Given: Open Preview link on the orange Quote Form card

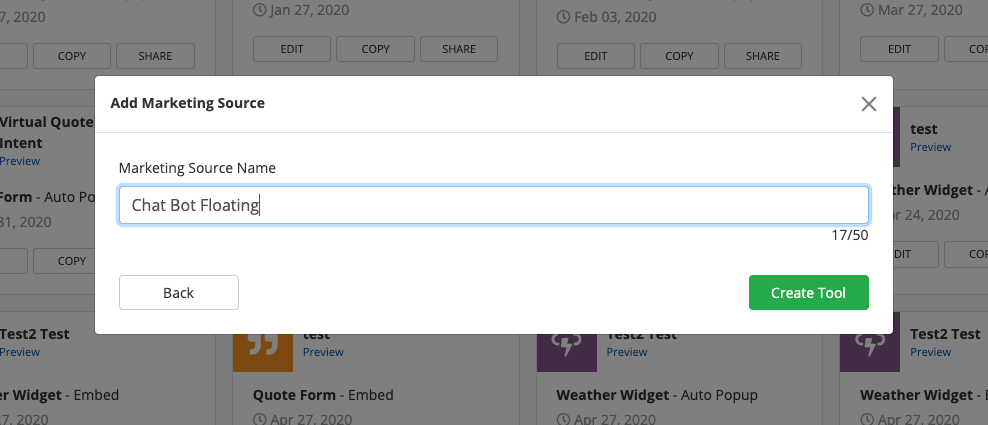Looking at the screenshot, I should pyautogui.click(x=323, y=352).
